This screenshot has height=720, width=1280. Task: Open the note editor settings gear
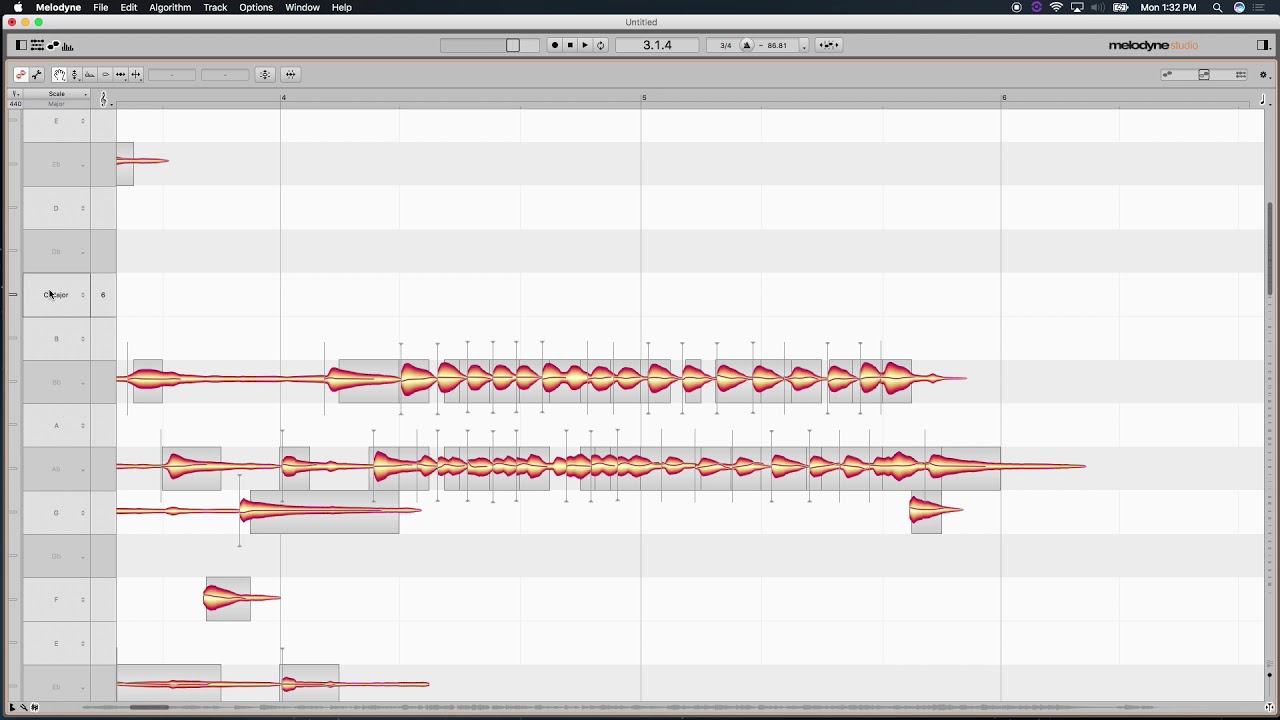coord(1264,75)
